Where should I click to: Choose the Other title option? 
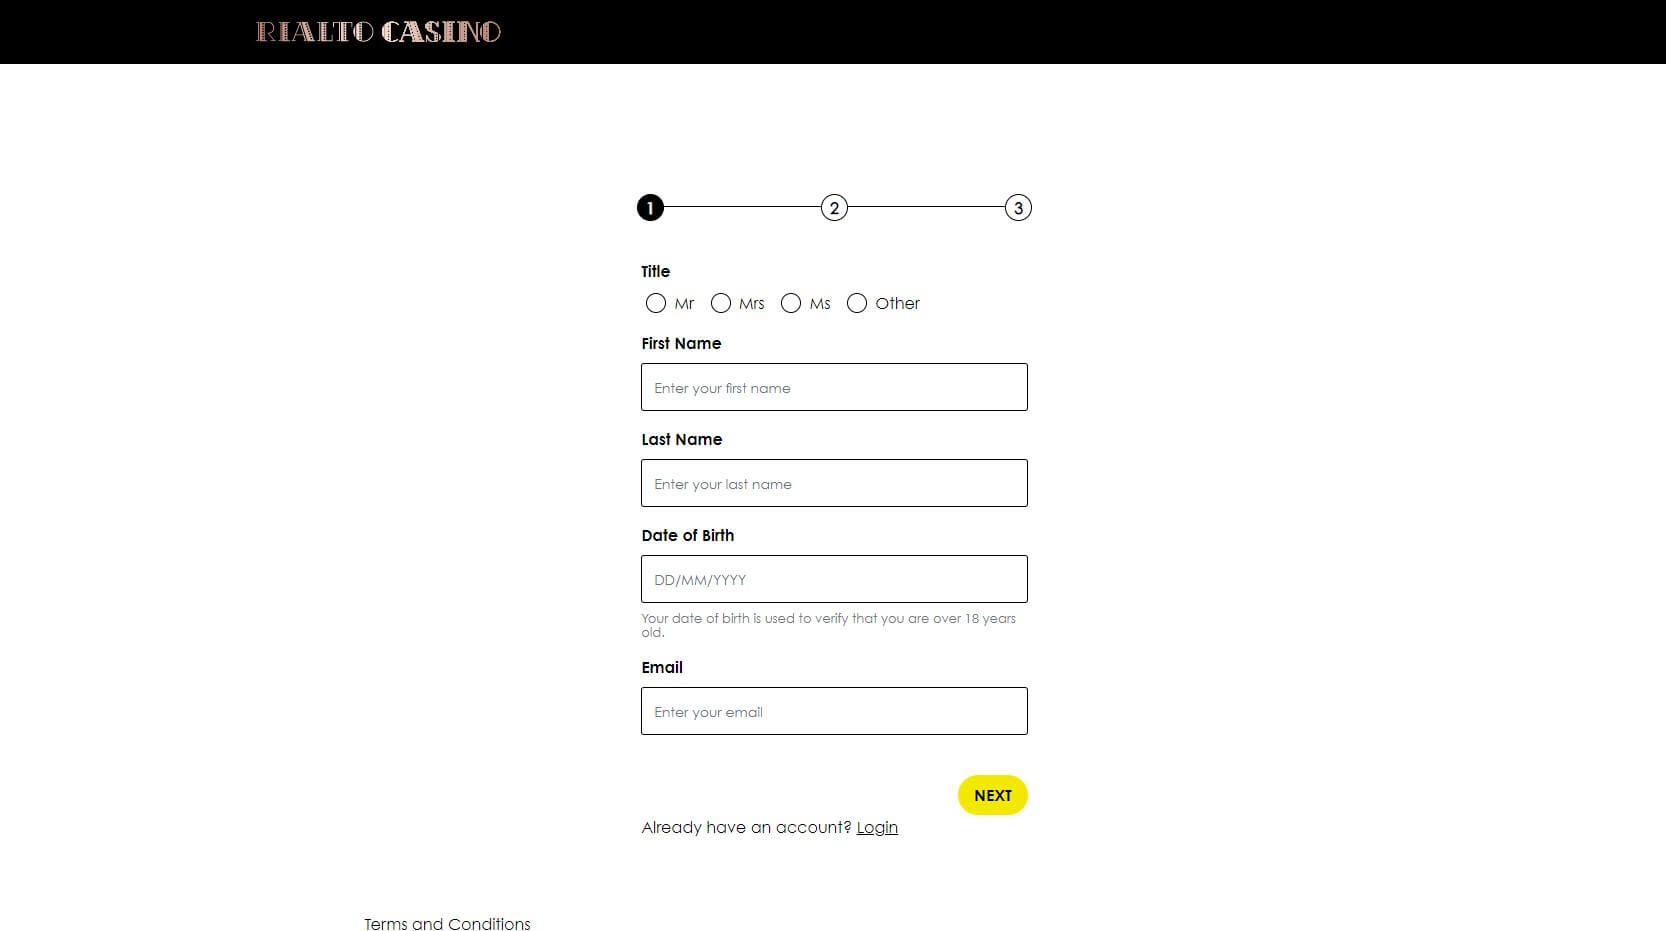click(857, 303)
